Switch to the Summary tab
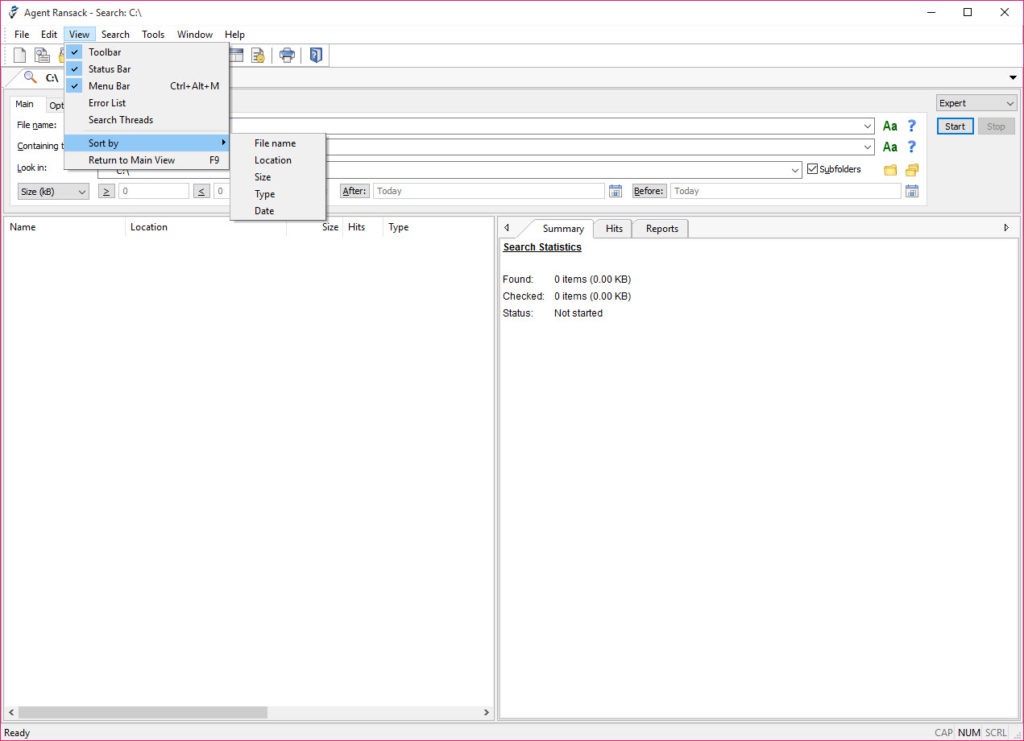 (x=563, y=229)
